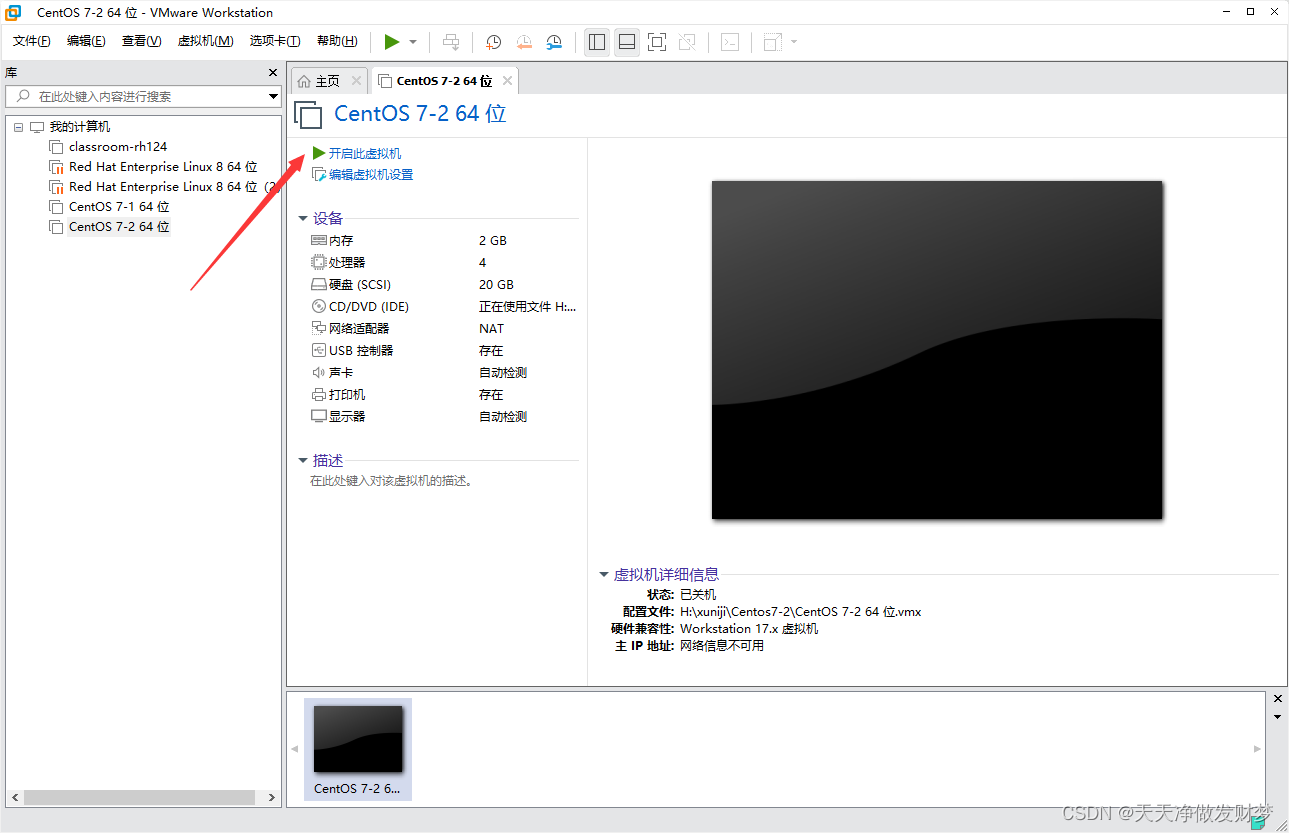This screenshot has width=1289, height=833.
Task: Close the library panel with its X
Action: pos(273,73)
